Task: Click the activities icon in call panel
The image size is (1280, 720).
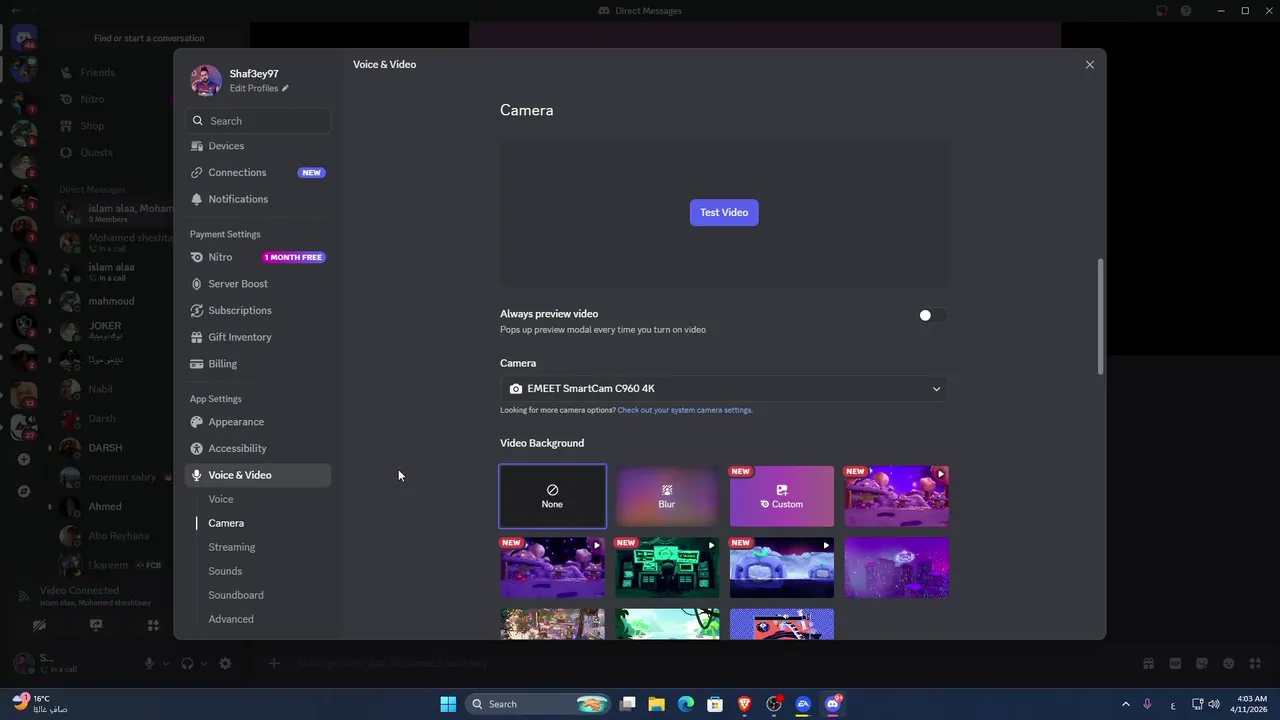Action: coord(153,625)
